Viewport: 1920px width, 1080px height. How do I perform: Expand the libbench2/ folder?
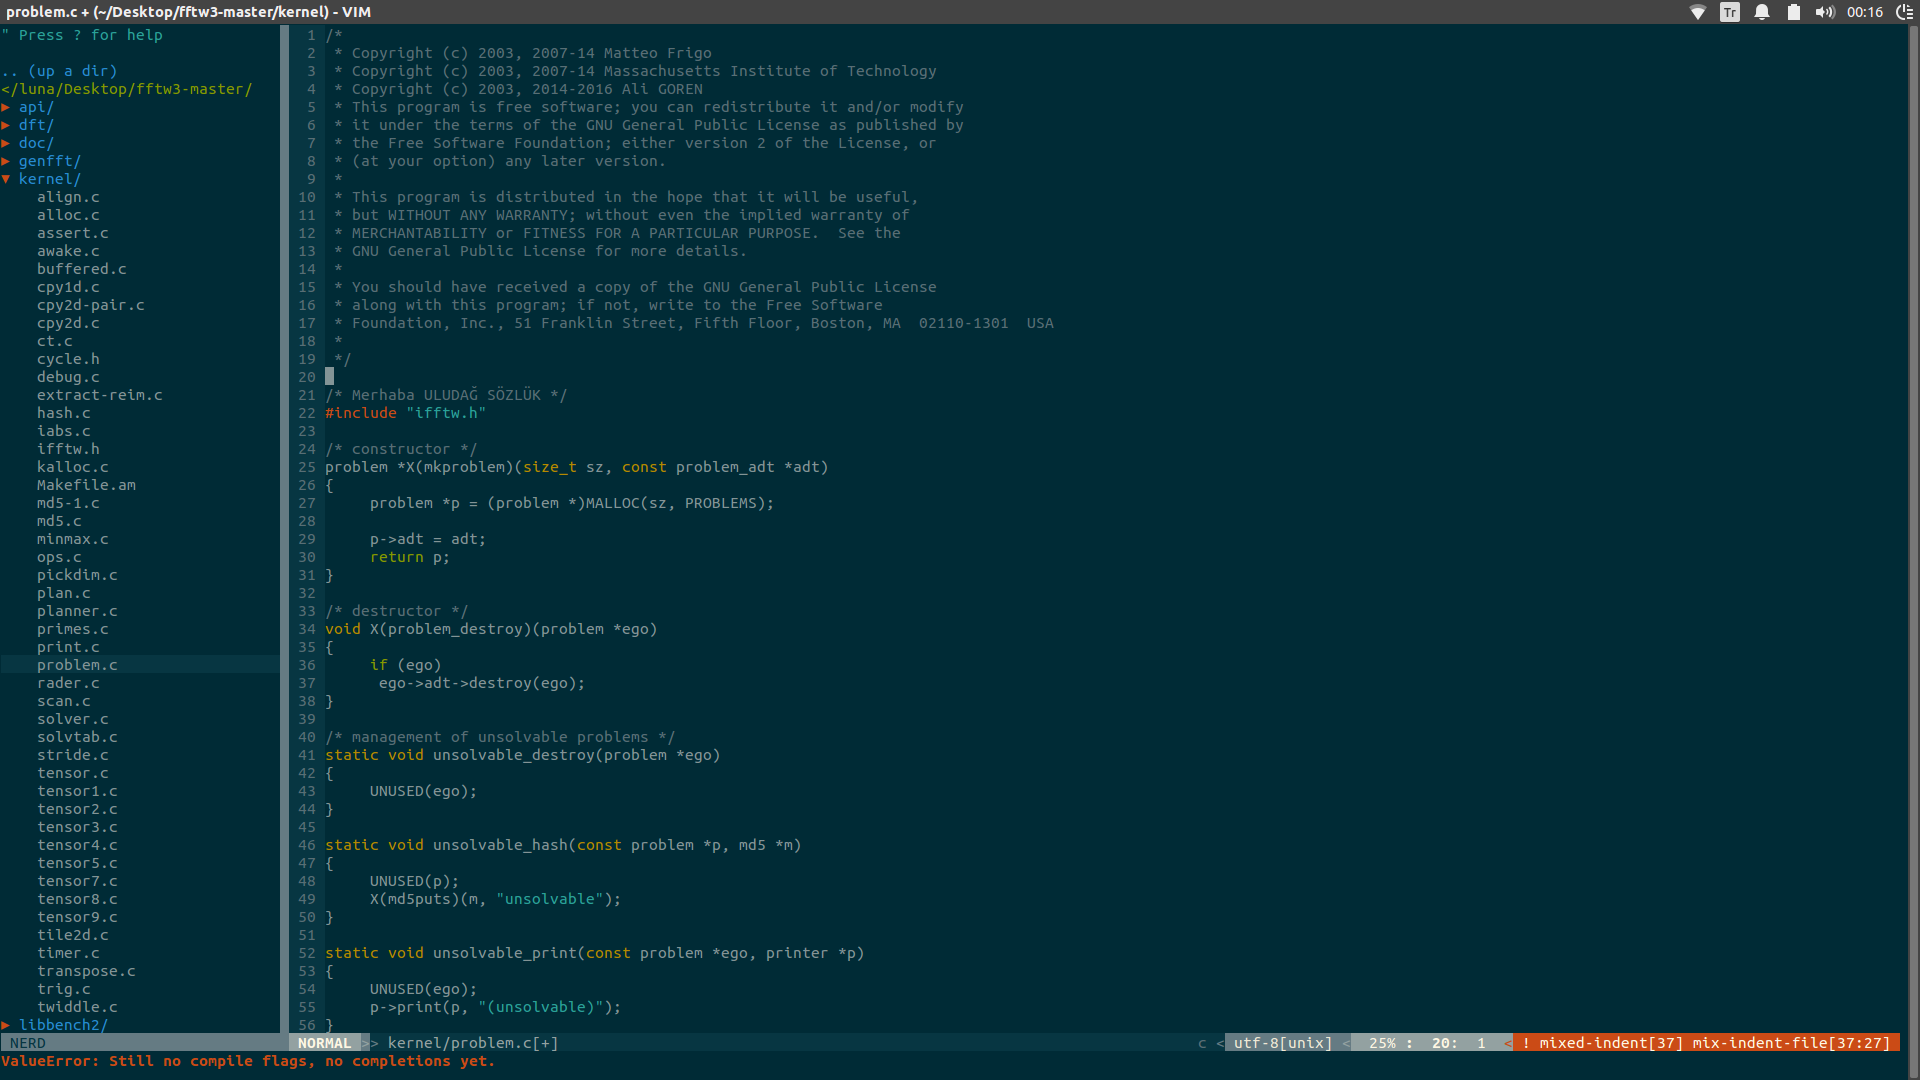click(x=62, y=1025)
